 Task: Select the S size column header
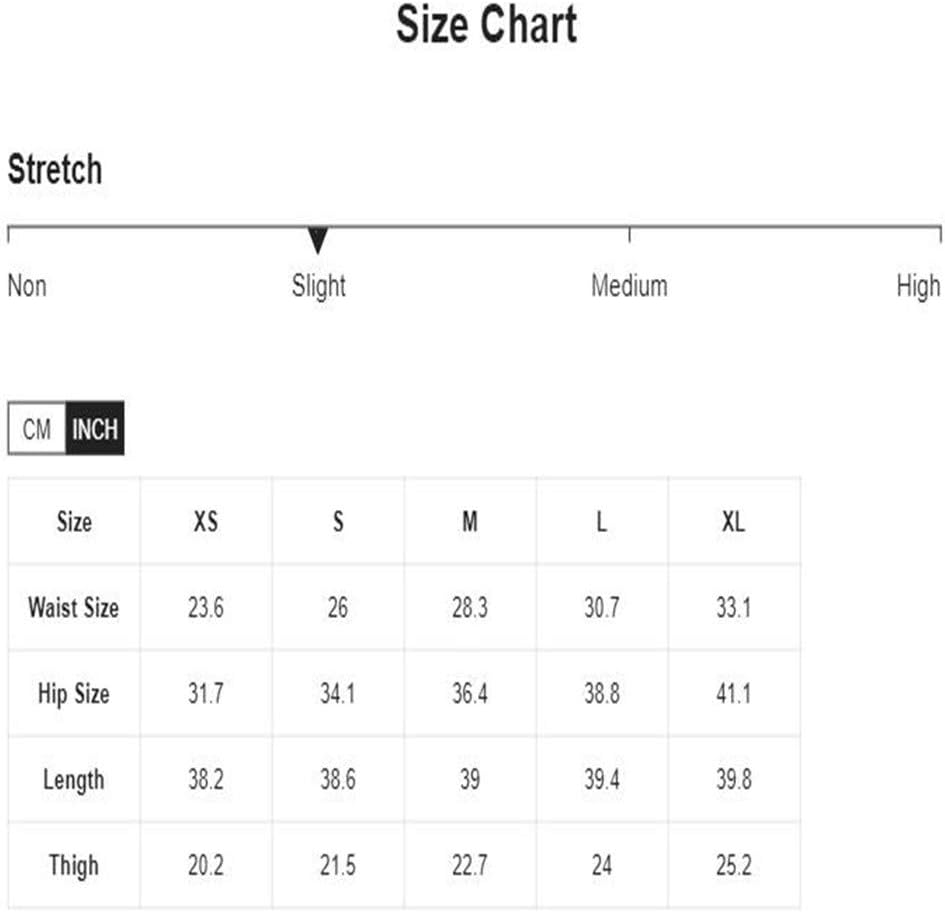tap(338, 521)
